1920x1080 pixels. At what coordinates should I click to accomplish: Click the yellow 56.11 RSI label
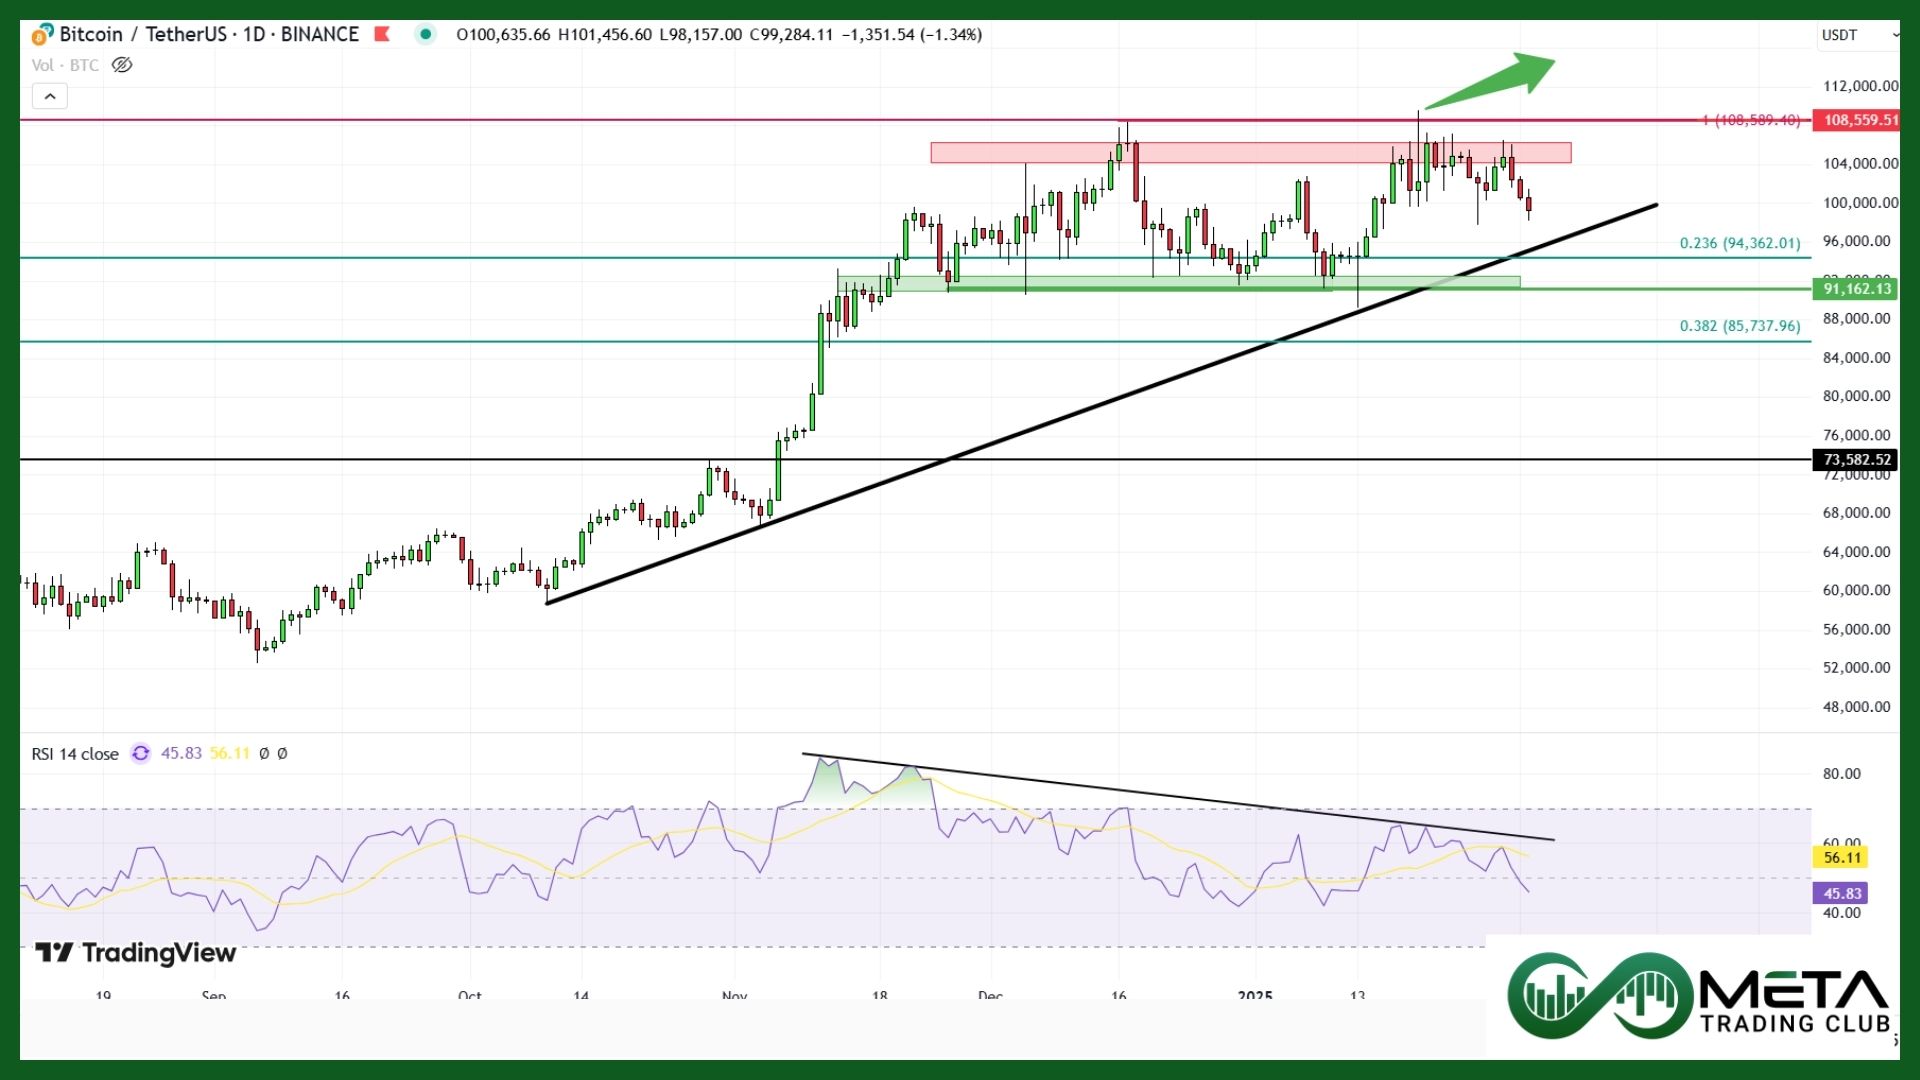click(1841, 858)
